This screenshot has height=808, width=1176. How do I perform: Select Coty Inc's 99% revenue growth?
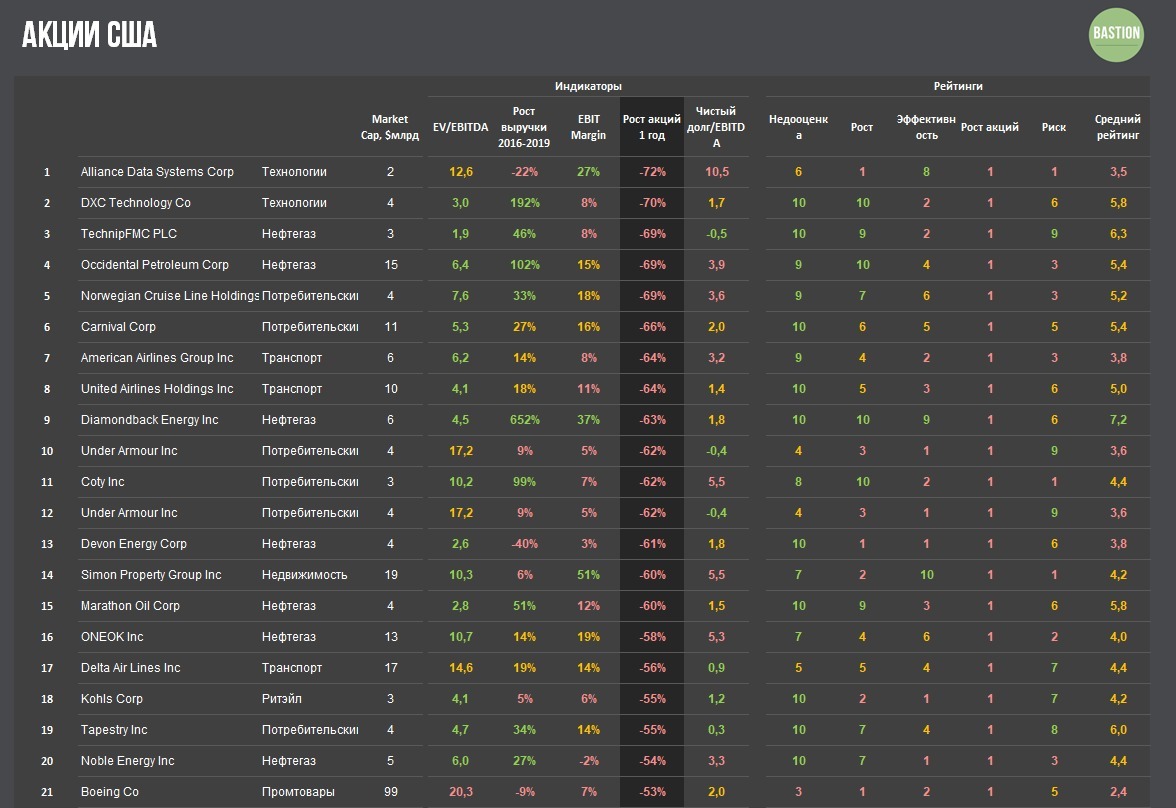pos(524,482)
